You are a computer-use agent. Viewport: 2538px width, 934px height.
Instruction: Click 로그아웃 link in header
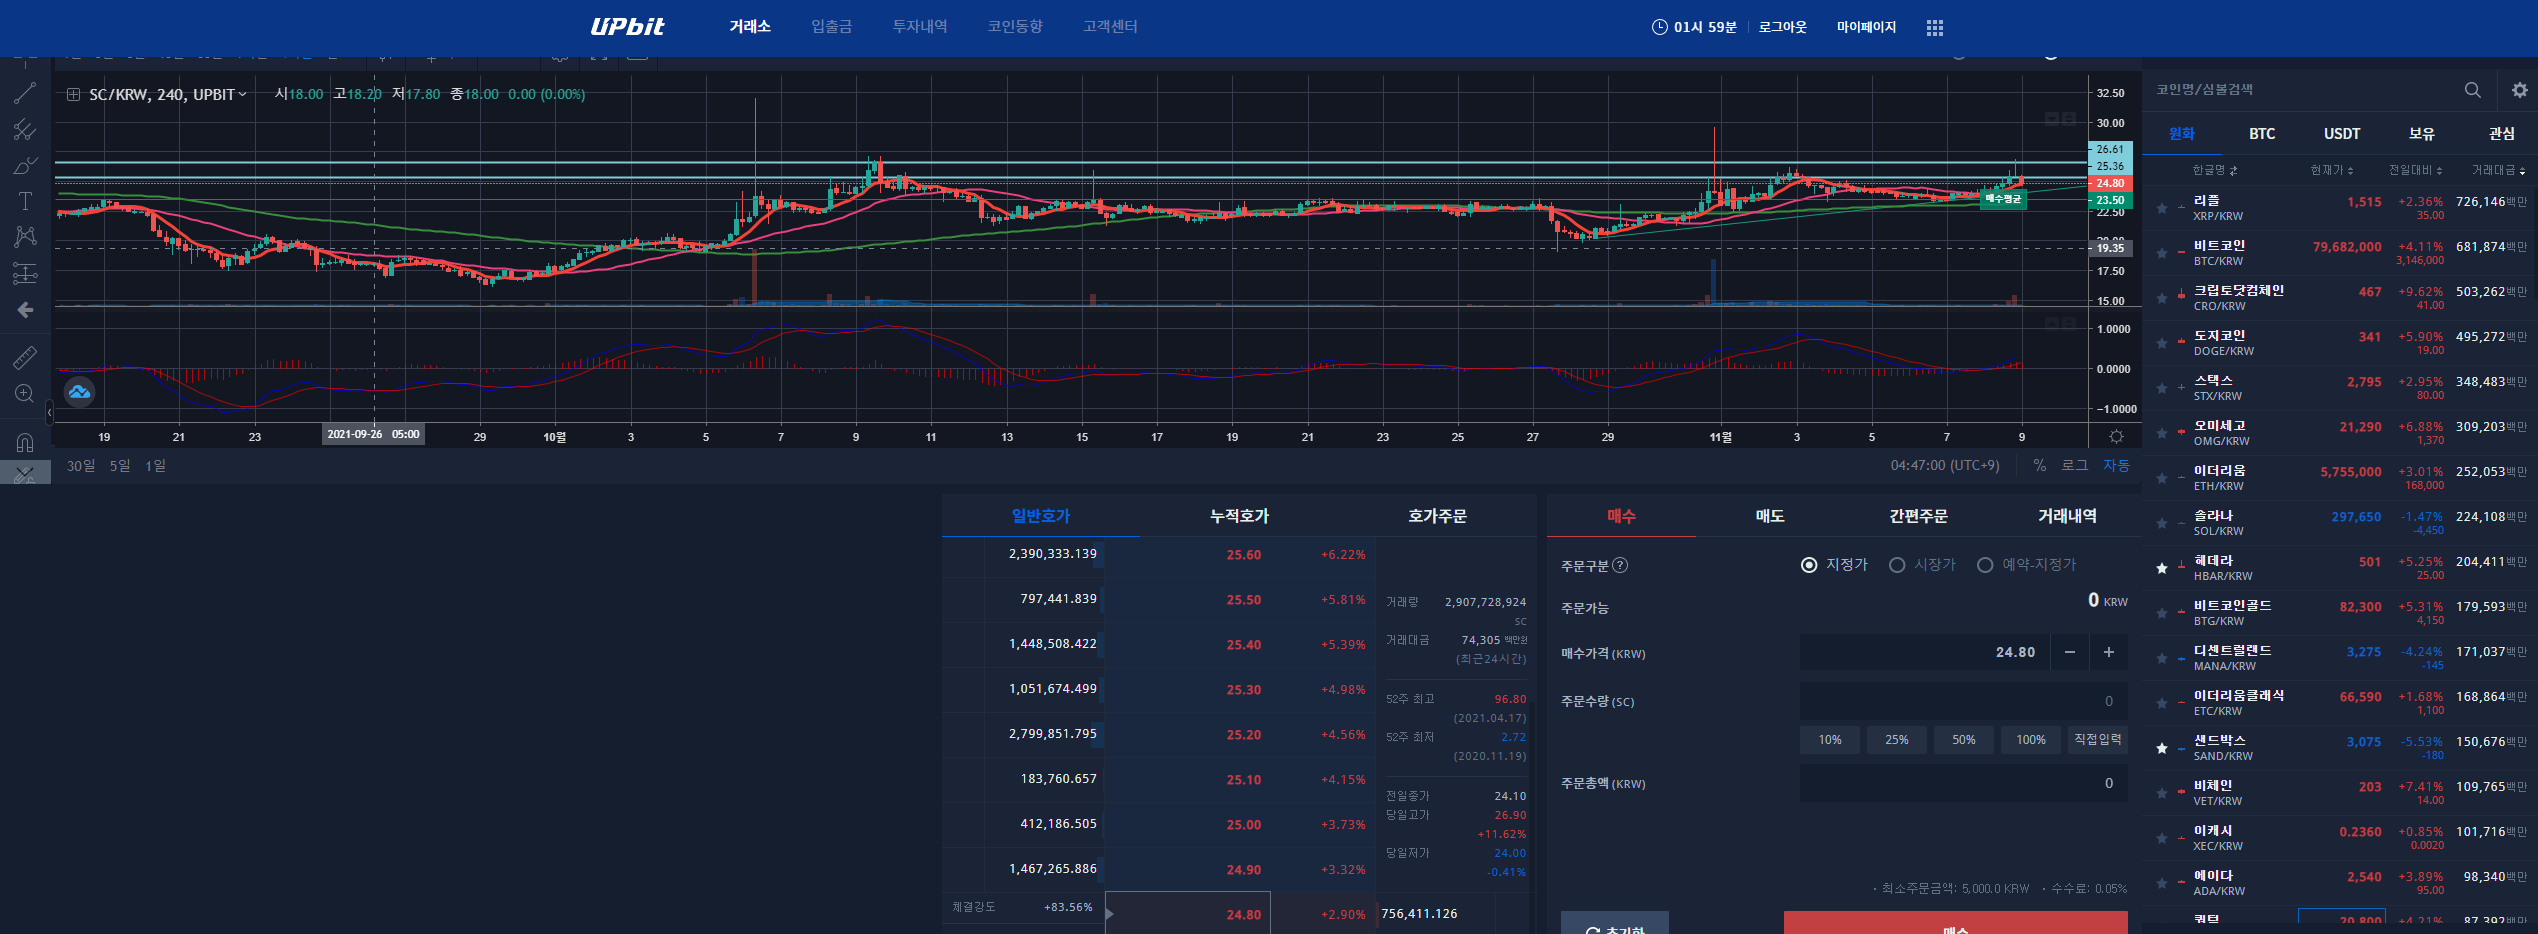[1782, 28]
